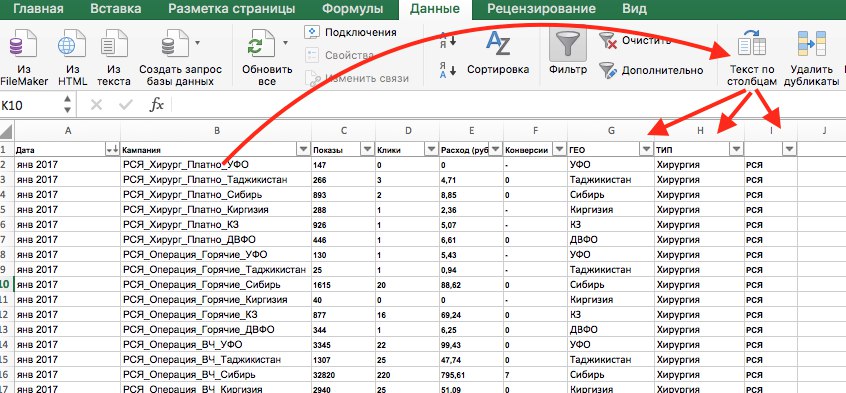Screen dimensions: 846x393
Task: Click Показы cell value 1615
Action: [x=343, y=284]
